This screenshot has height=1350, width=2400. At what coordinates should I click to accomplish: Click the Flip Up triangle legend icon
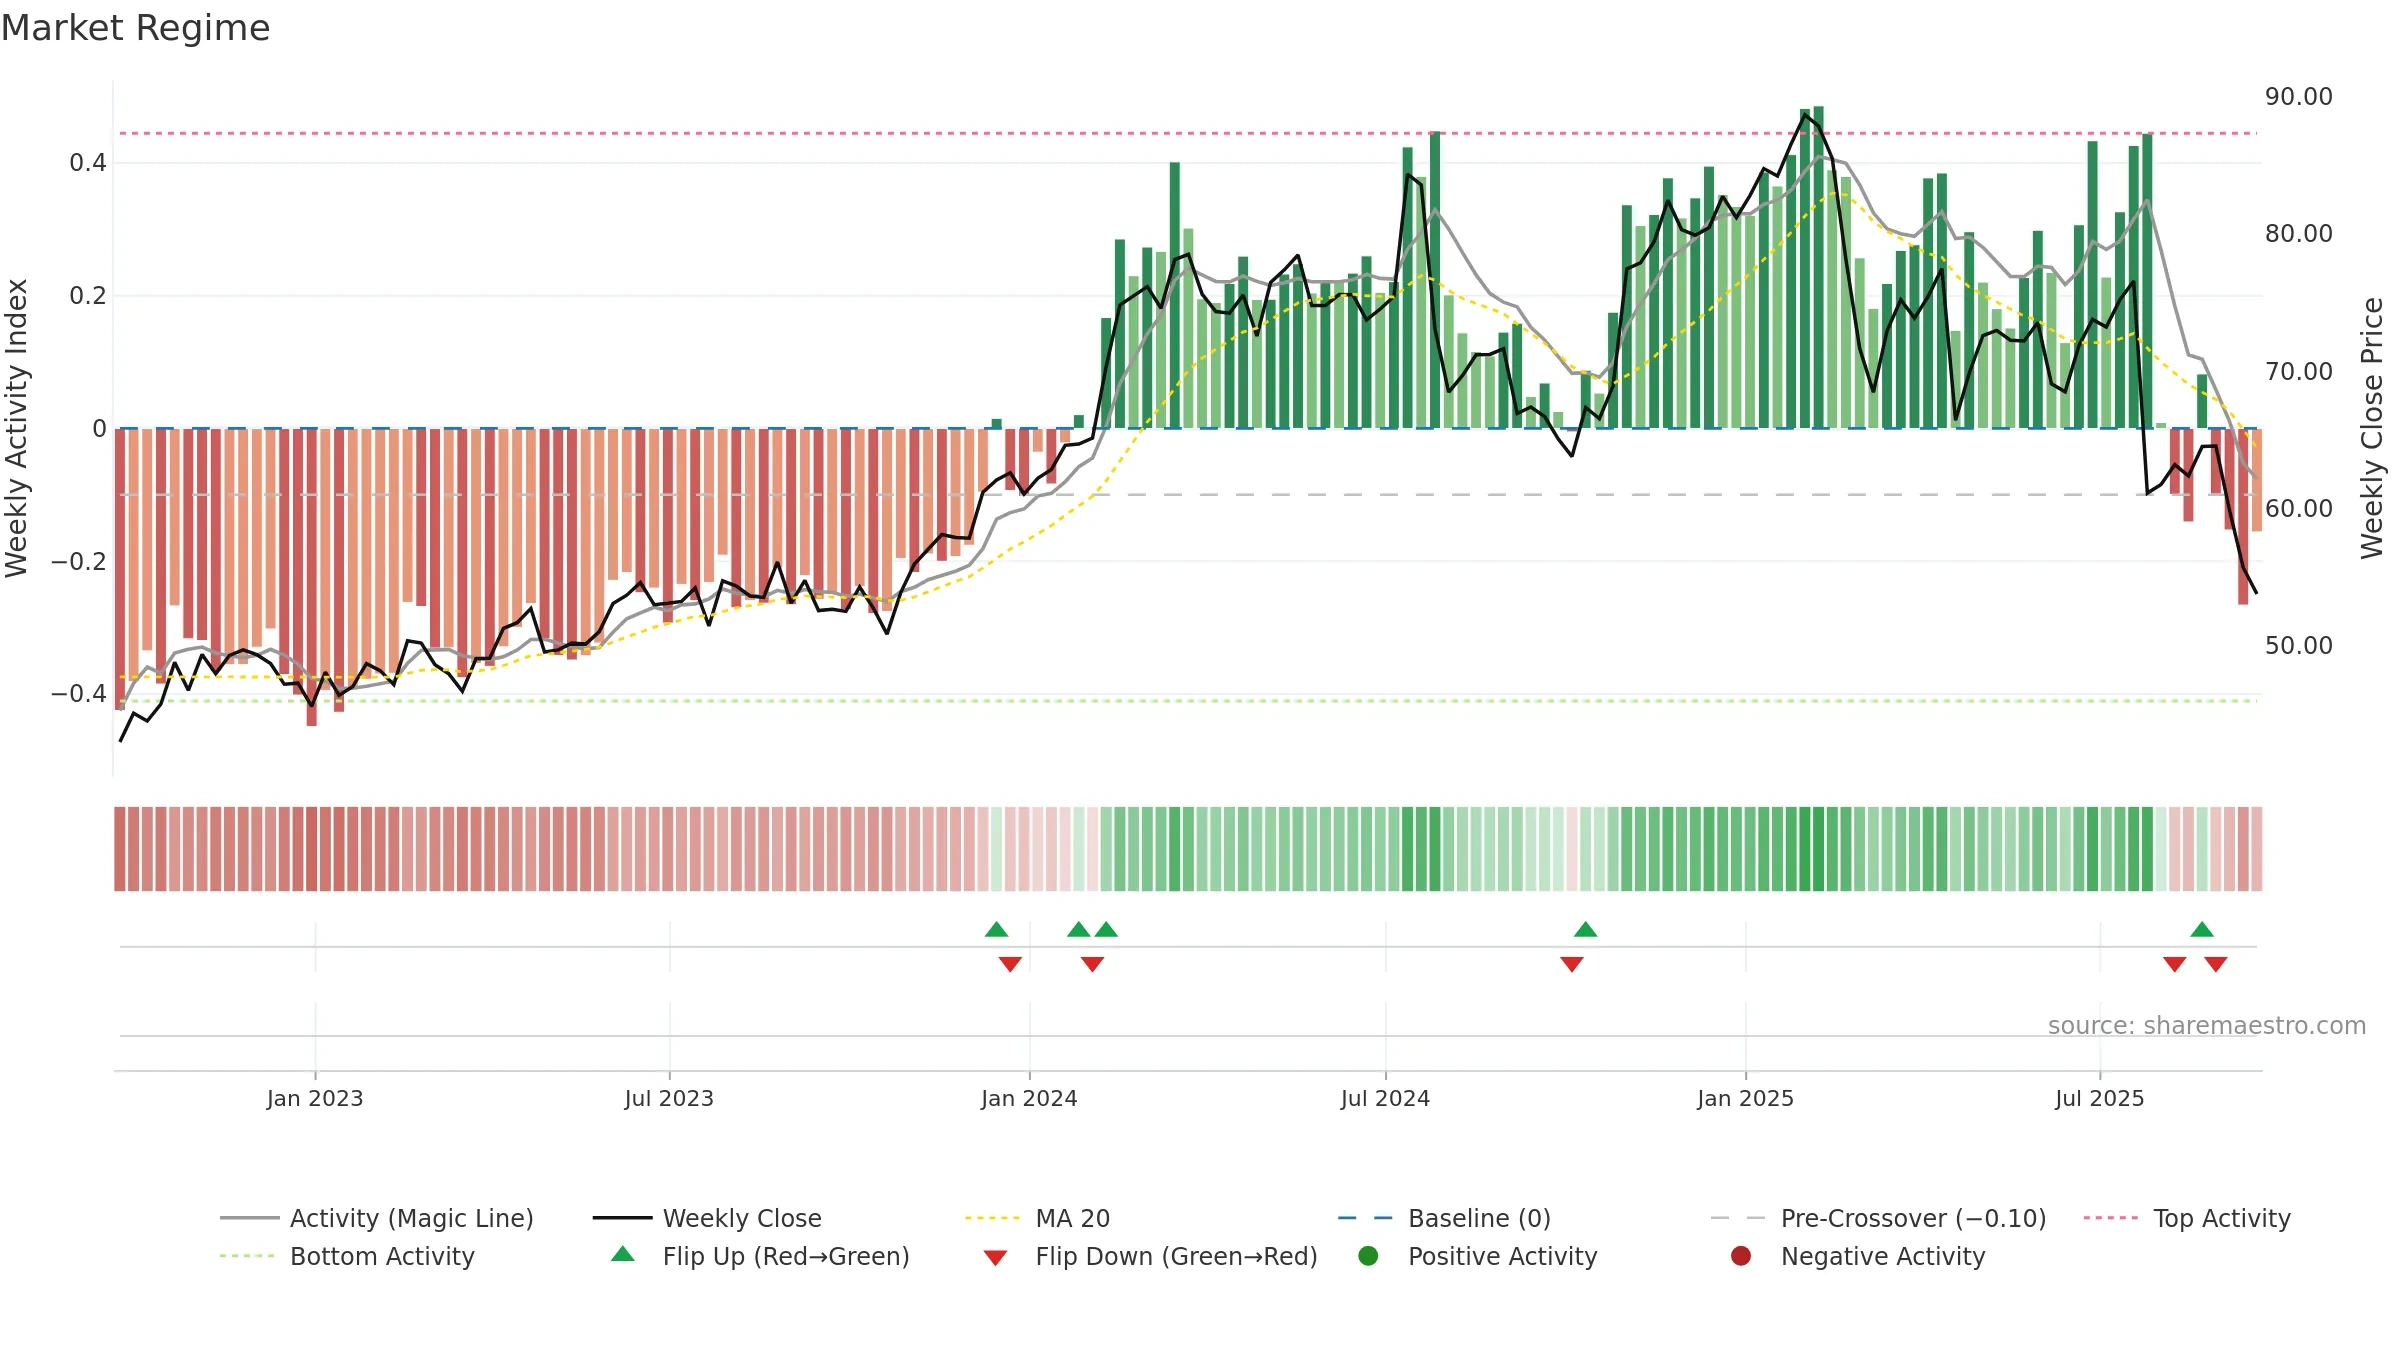click(x=623, y=1254)
